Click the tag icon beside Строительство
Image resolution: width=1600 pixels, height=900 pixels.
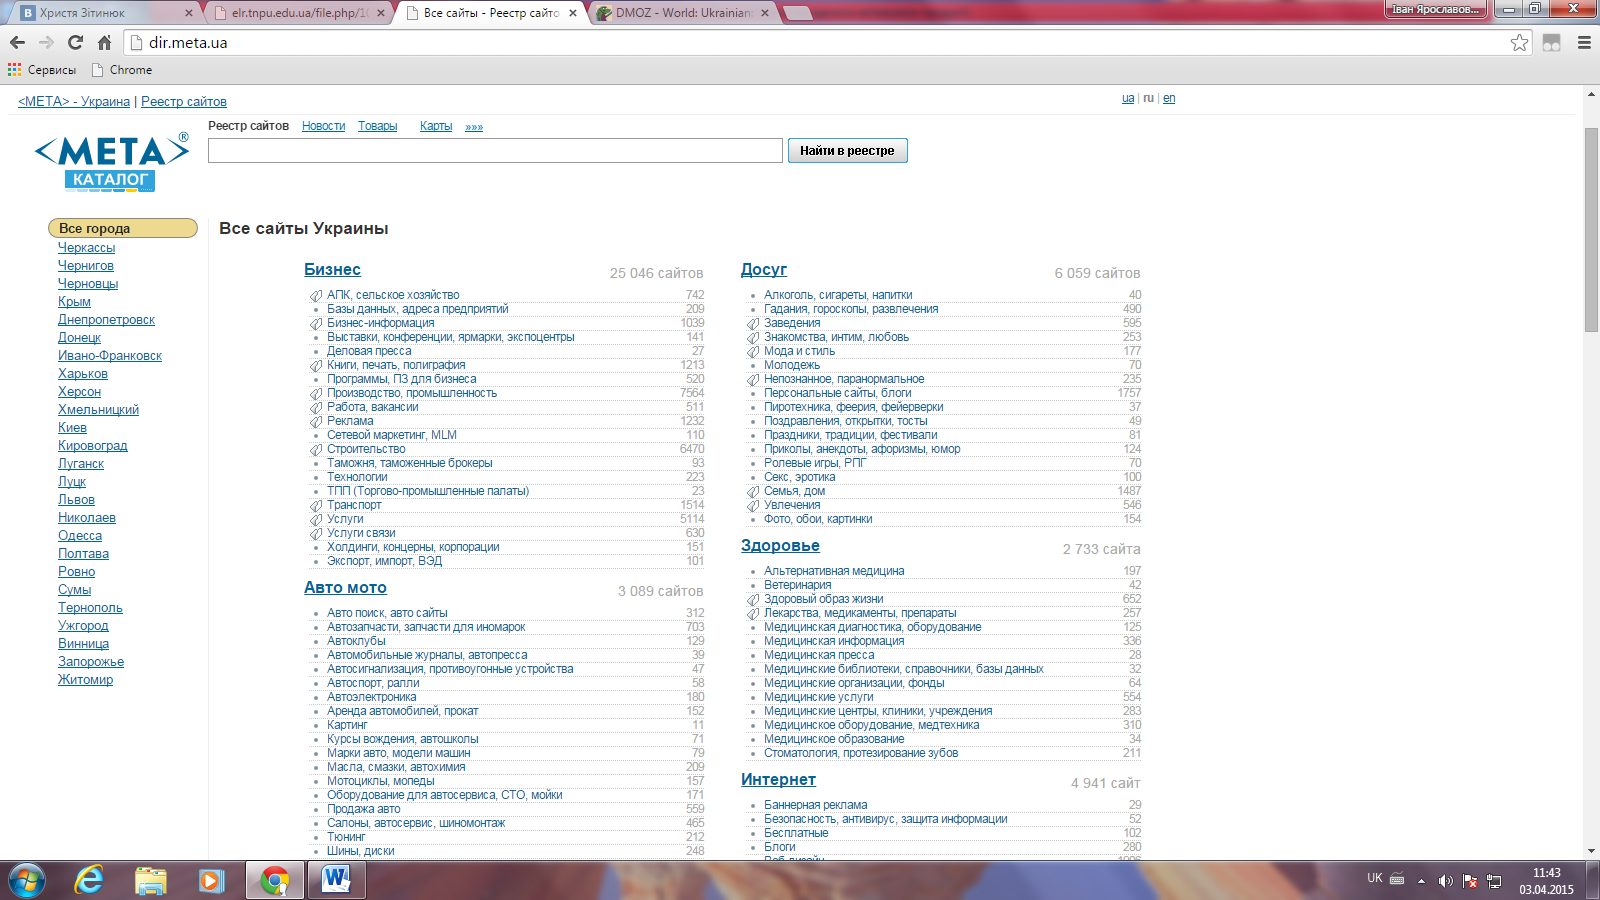(x=316, y=449)
